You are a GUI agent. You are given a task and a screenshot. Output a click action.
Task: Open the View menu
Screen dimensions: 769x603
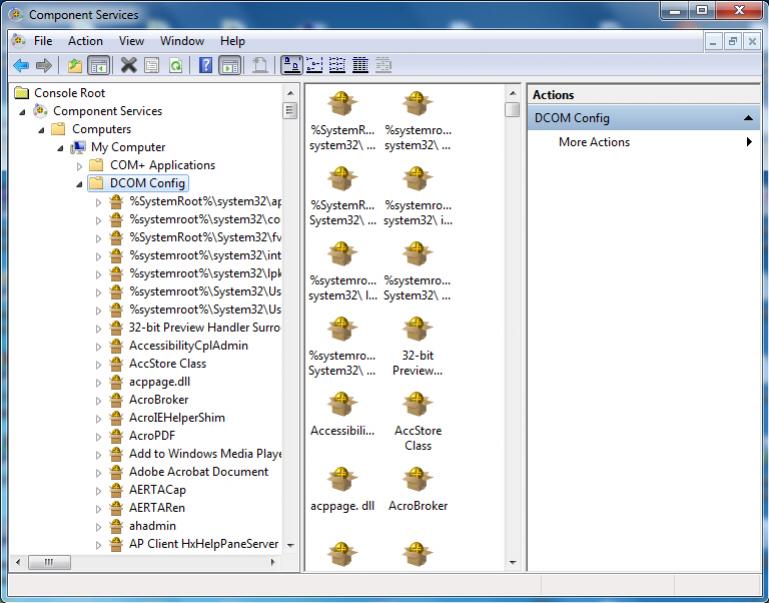[131, 41]
